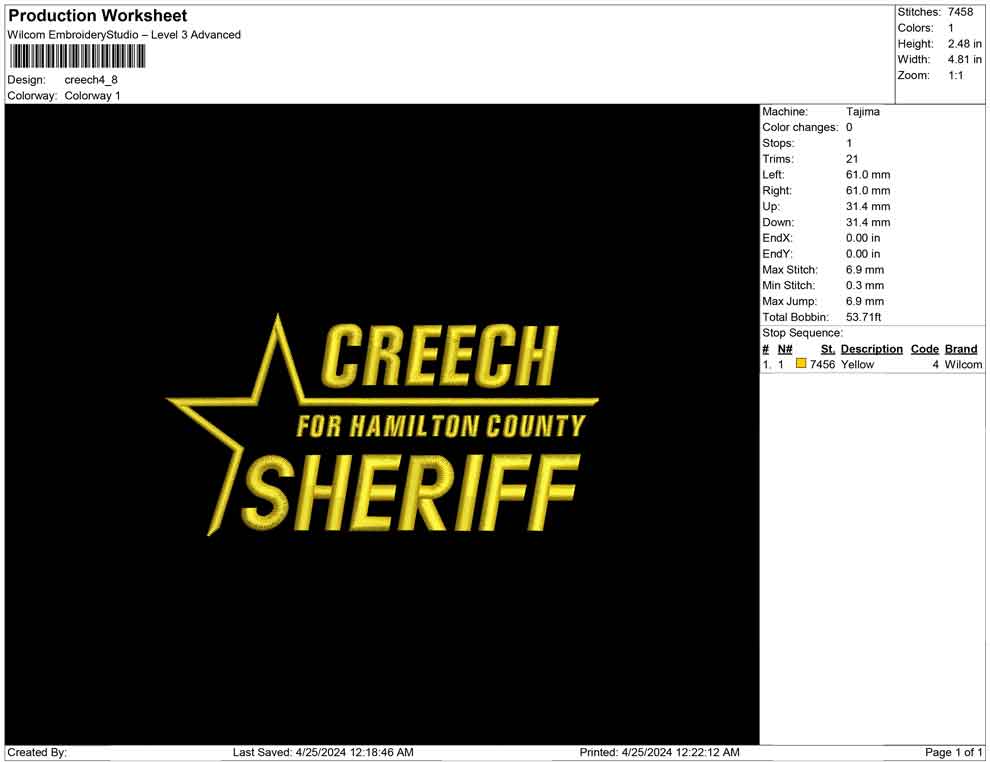Select the Total Bobbin value 53.71ft
Viewport: 990px width, 762px height.
click(x=864, y=317)
